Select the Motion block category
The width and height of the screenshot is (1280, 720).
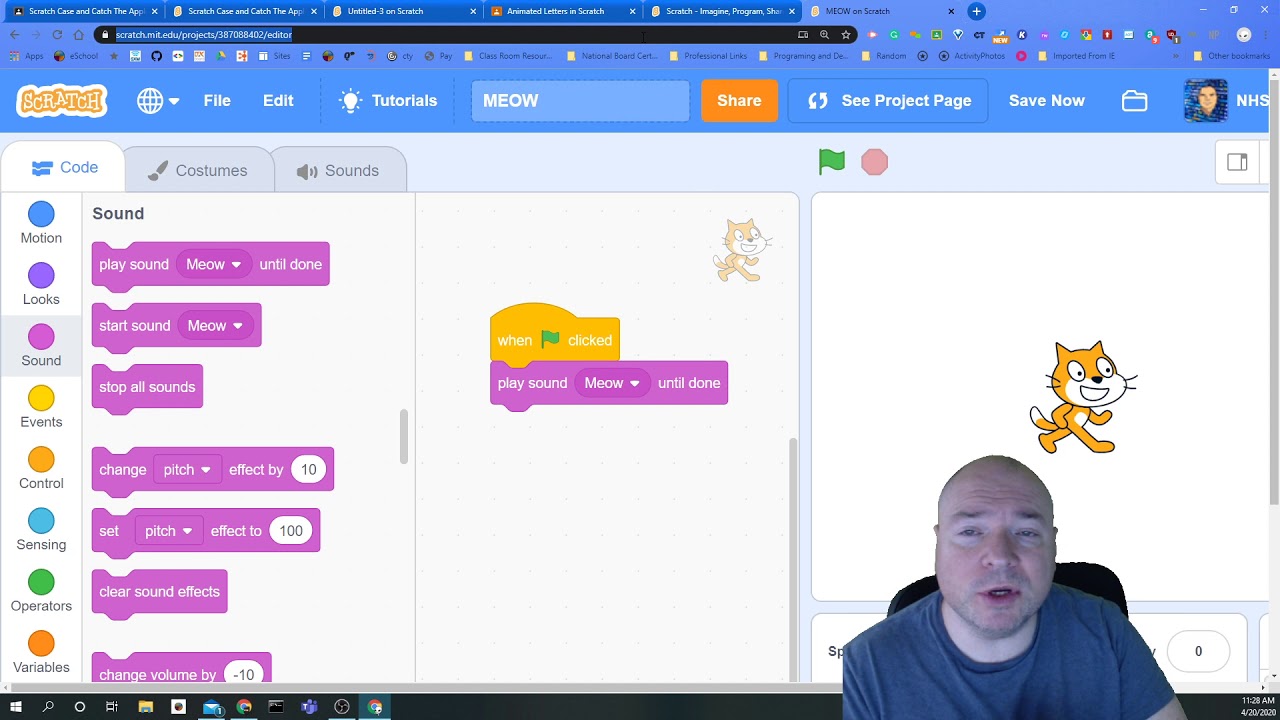41,224
